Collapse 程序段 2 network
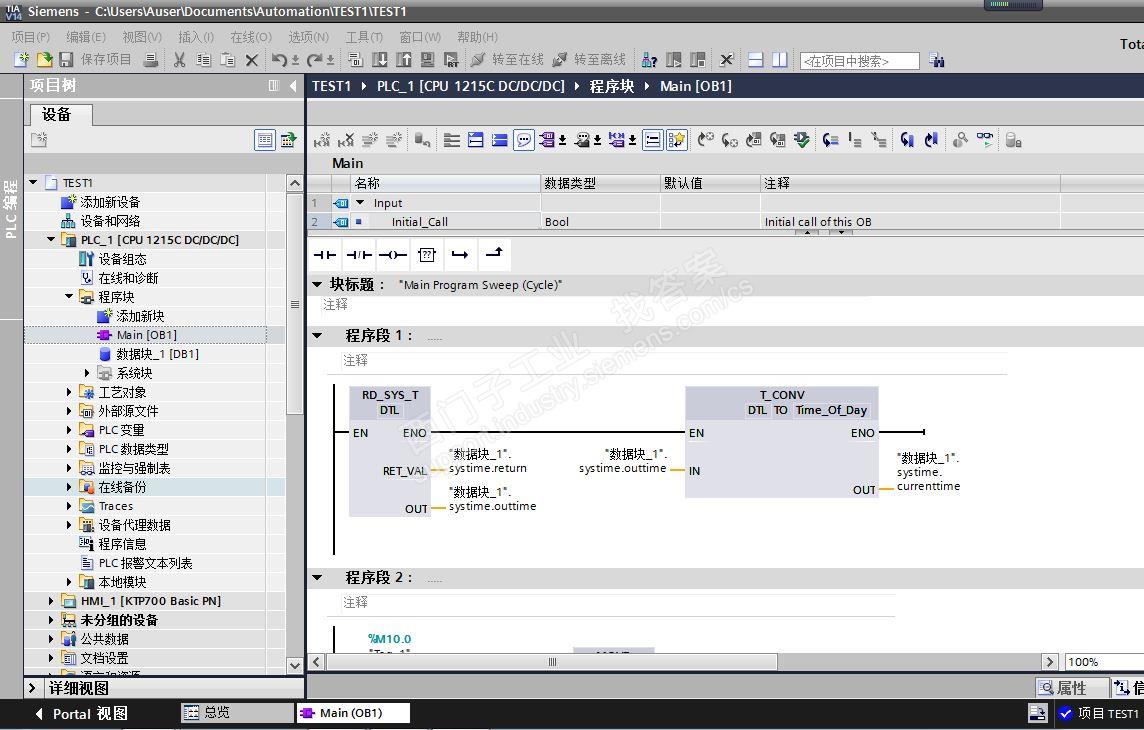Screen dimensions: 1144x730 (317, 577)
